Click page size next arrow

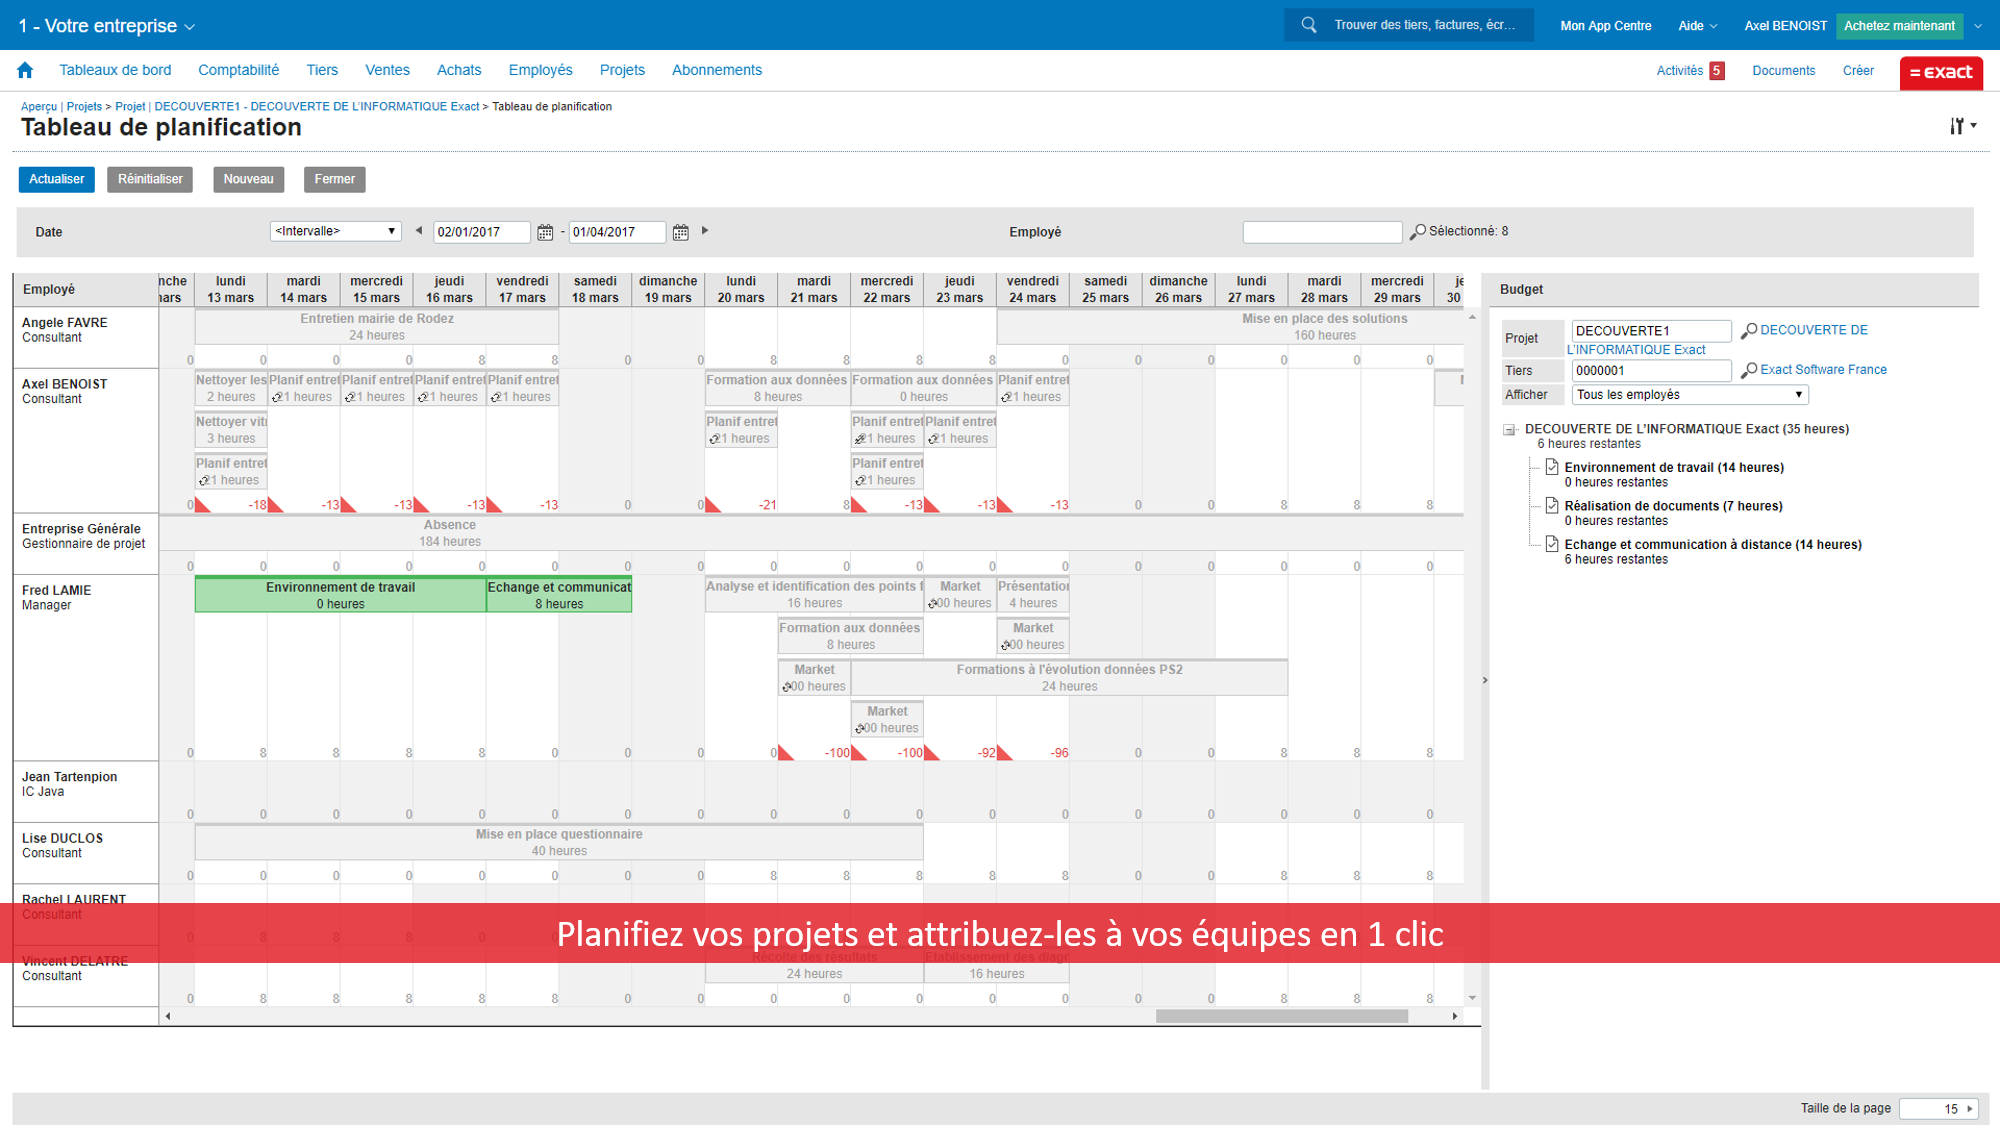tap(1970, 1108)
